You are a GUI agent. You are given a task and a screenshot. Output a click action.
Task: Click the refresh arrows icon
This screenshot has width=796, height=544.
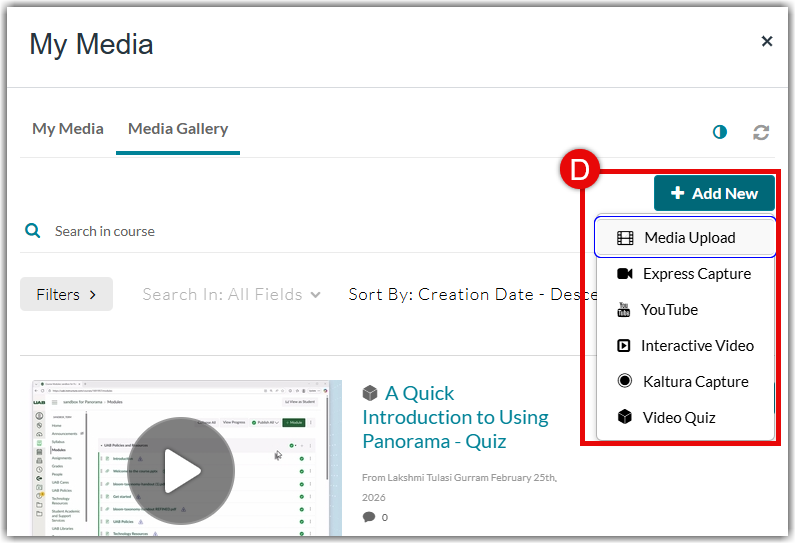[x=760, y=132]
